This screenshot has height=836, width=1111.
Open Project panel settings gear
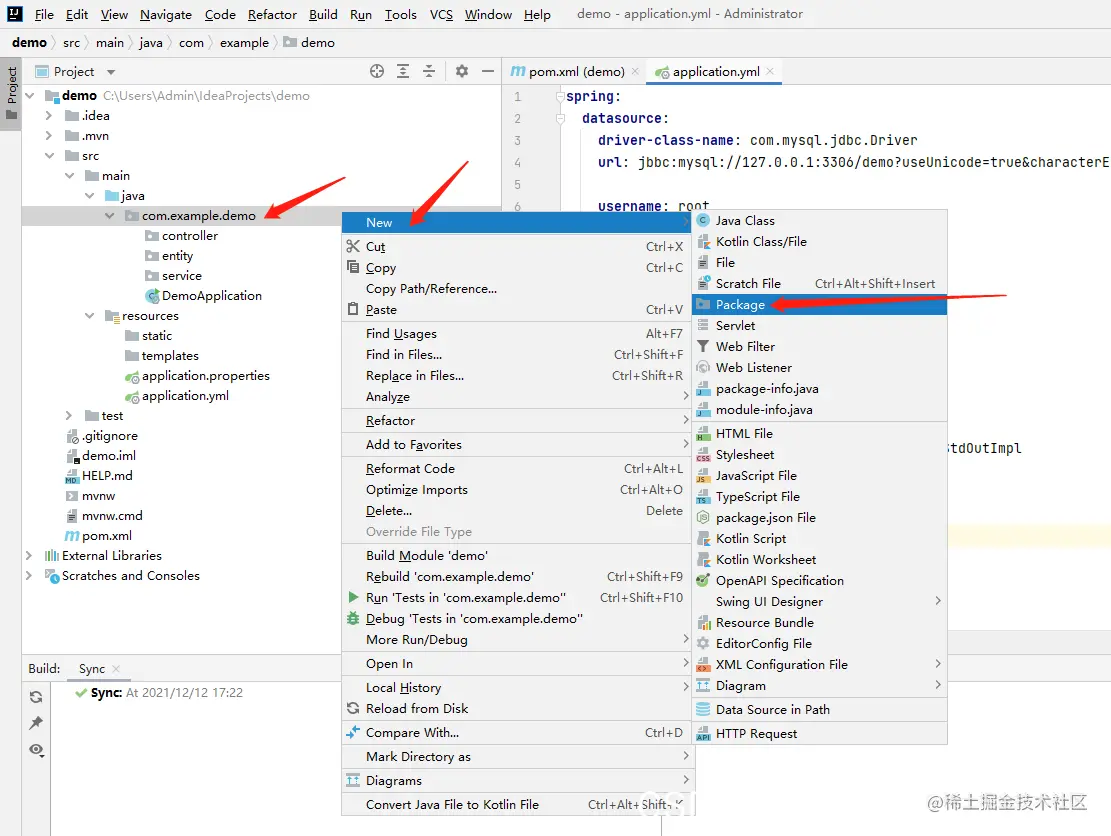462,71
